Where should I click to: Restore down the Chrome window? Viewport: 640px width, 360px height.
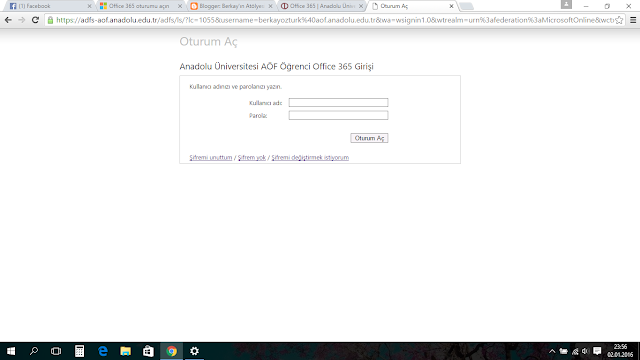(x=607, y=6)
